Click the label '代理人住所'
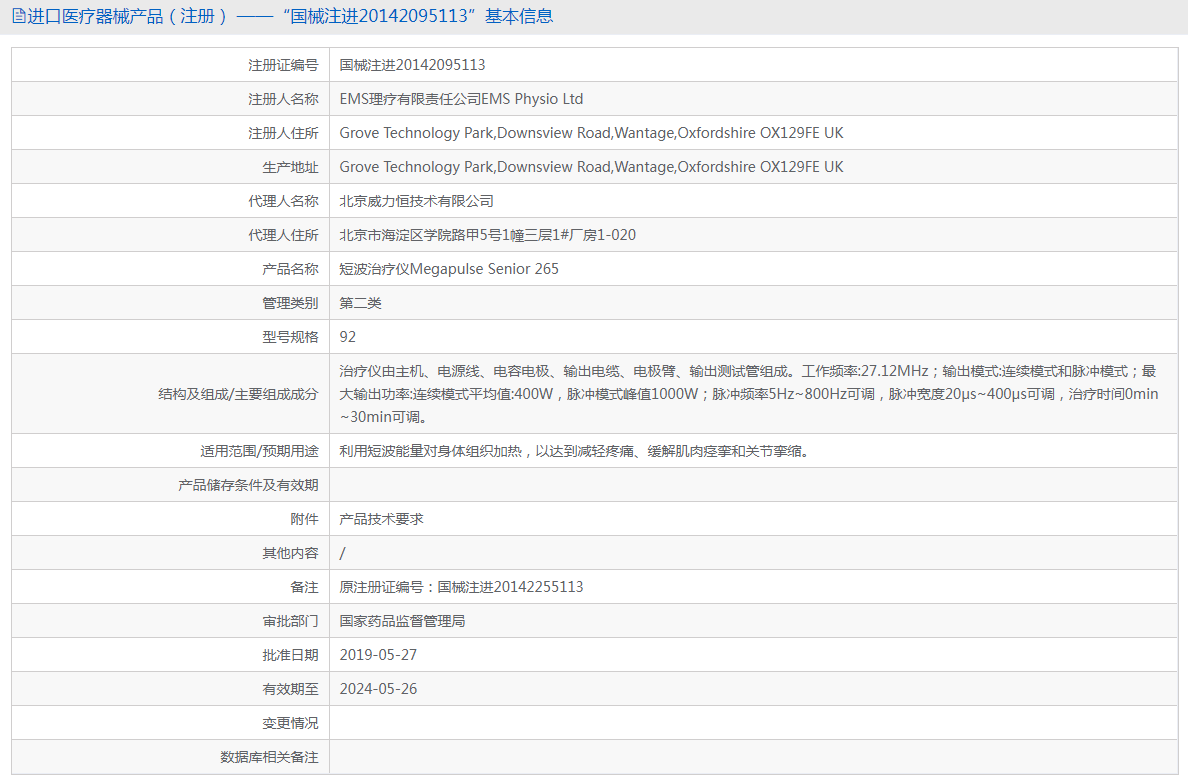 (283, 236)
